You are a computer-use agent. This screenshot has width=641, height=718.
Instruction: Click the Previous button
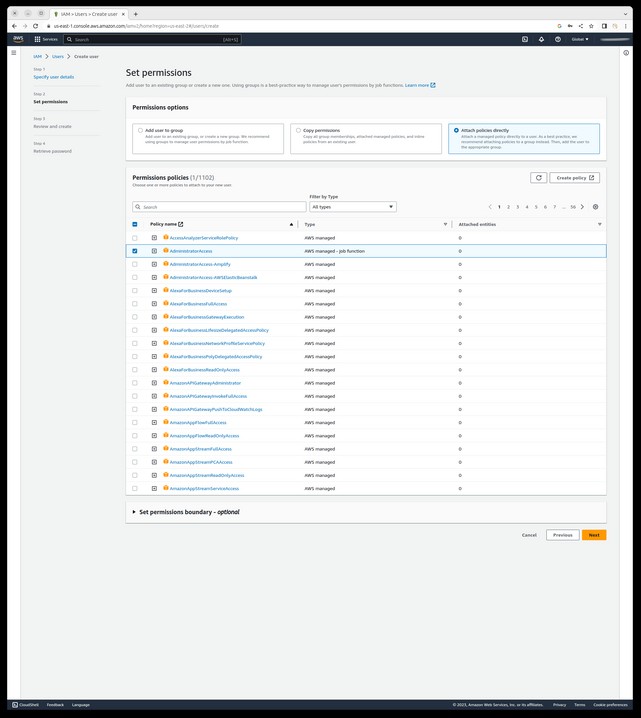[563, 535]
